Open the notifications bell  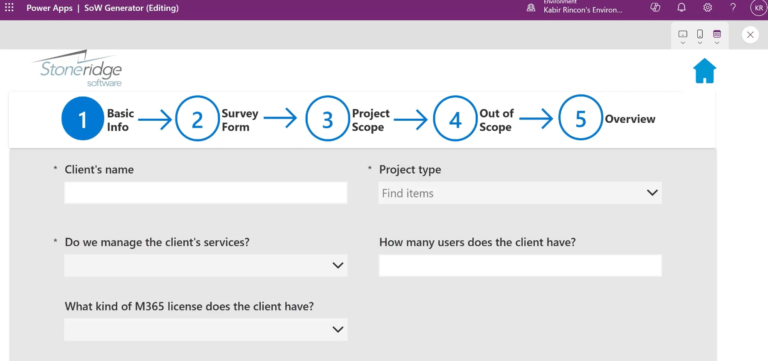click(681, 7)
